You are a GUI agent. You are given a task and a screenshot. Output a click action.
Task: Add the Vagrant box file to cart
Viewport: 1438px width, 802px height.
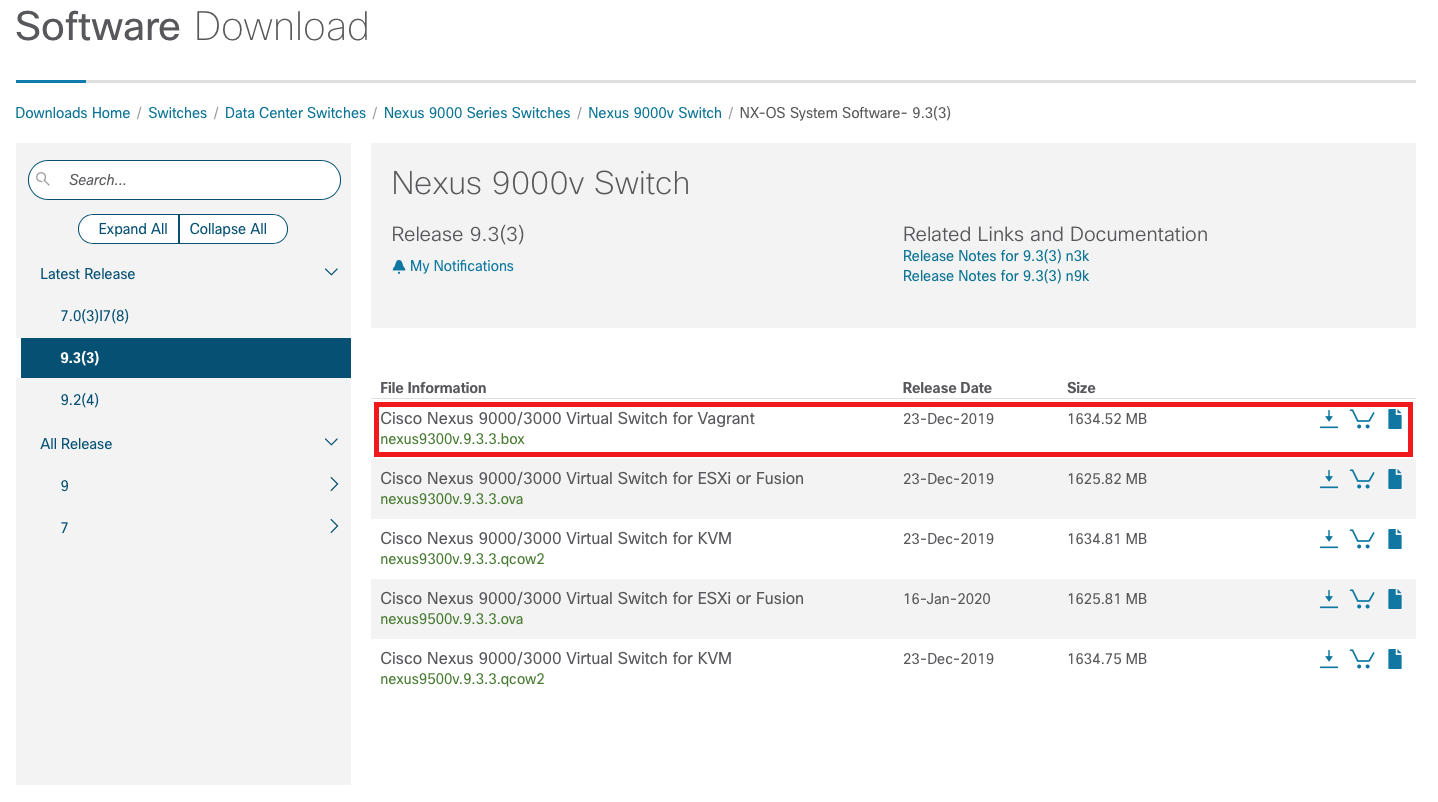click(x=1361, y=419)
